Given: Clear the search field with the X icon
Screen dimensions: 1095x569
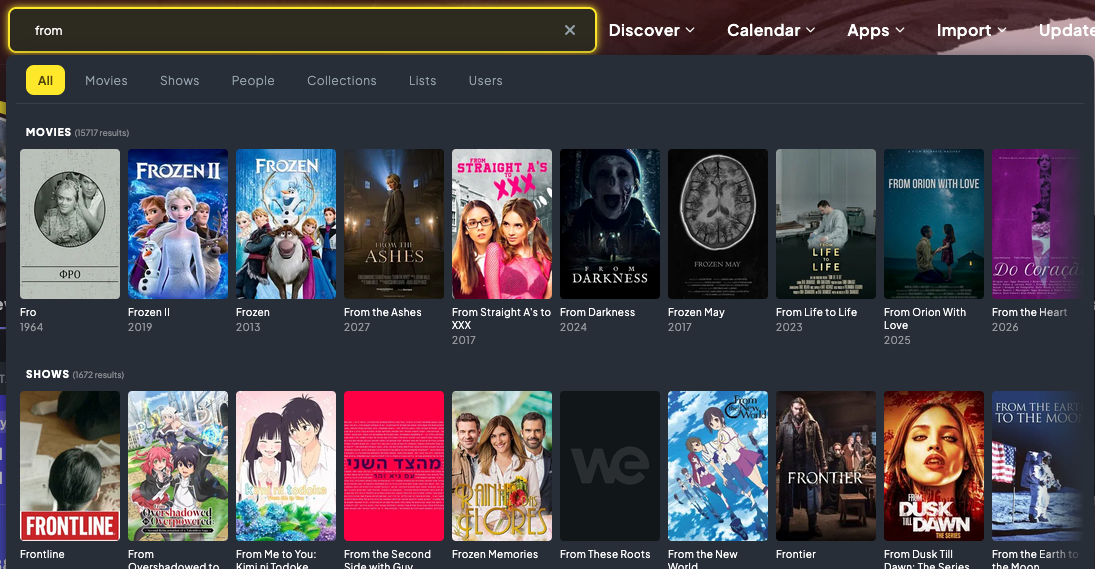Looking at the screenshot, I should tap(570, 30).
